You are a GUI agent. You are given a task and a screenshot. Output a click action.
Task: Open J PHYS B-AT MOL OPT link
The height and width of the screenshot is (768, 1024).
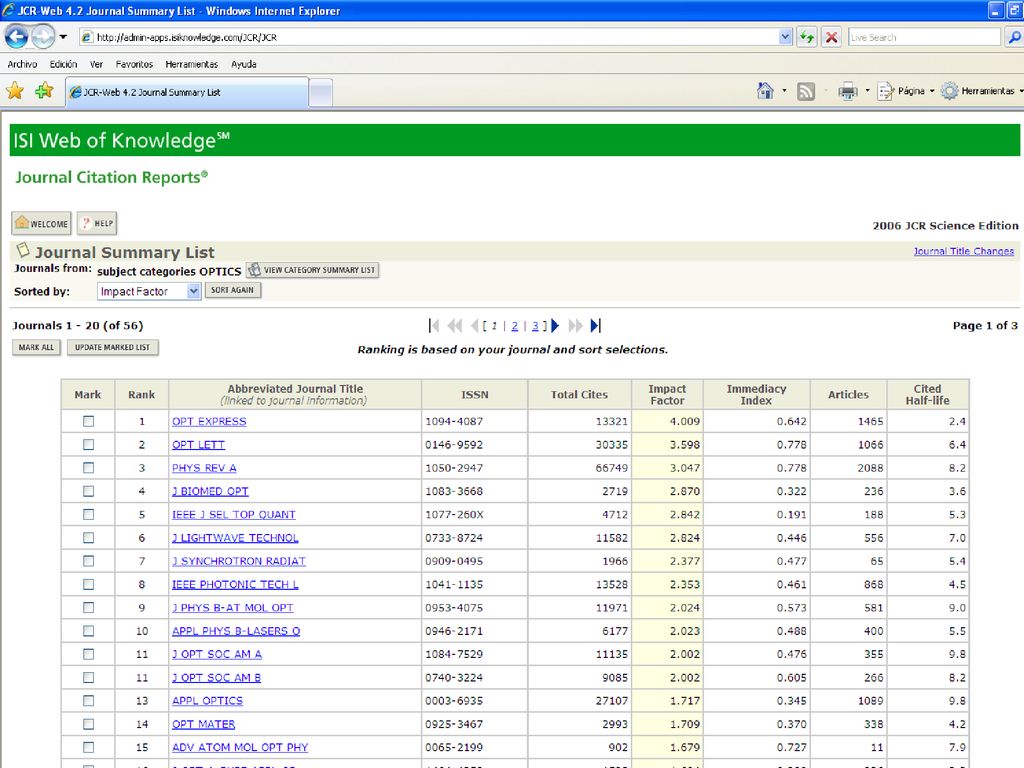coord(232,607)
